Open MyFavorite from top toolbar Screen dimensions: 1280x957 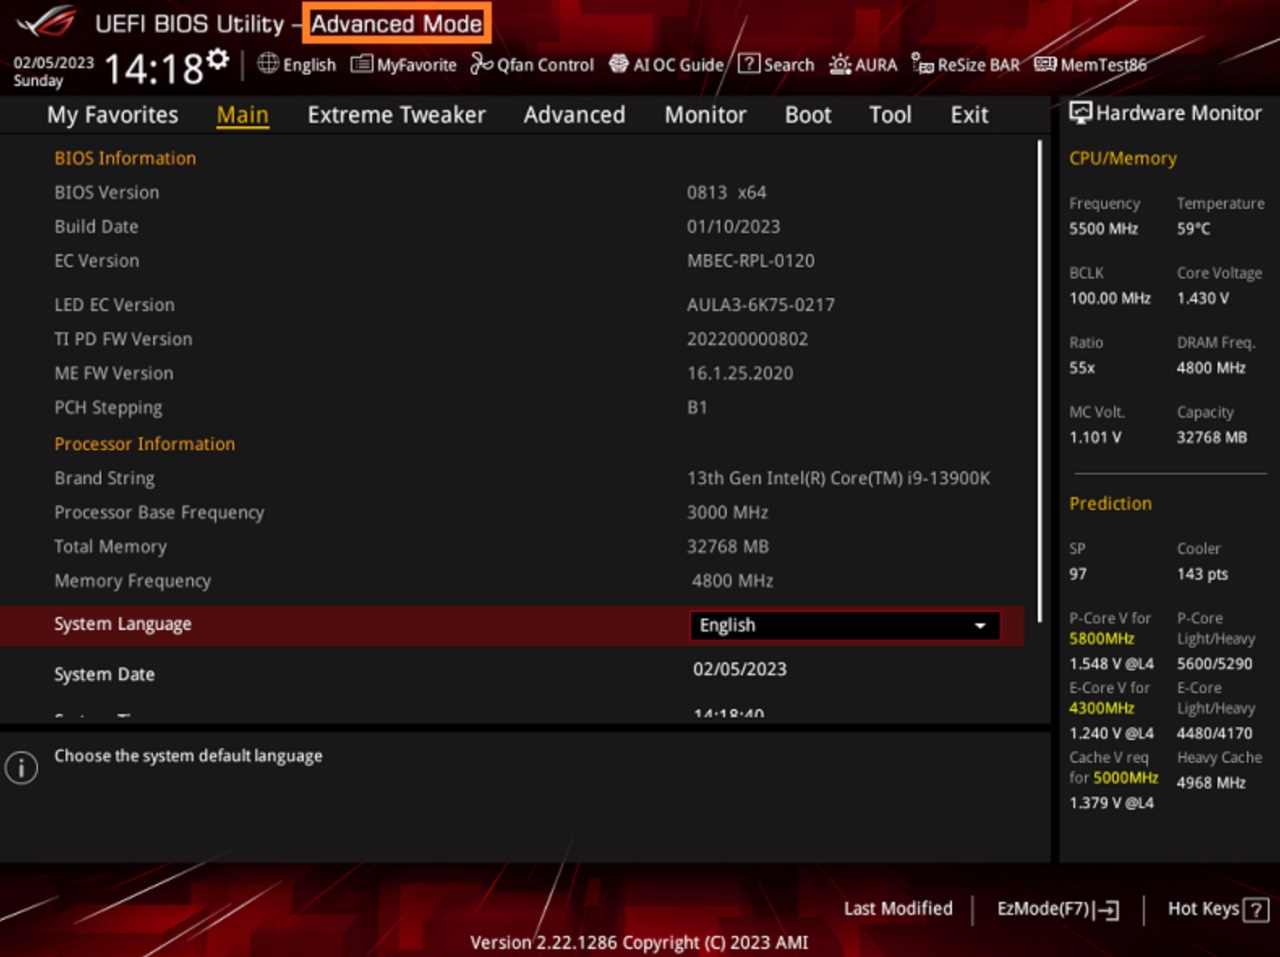pos(404,65)
